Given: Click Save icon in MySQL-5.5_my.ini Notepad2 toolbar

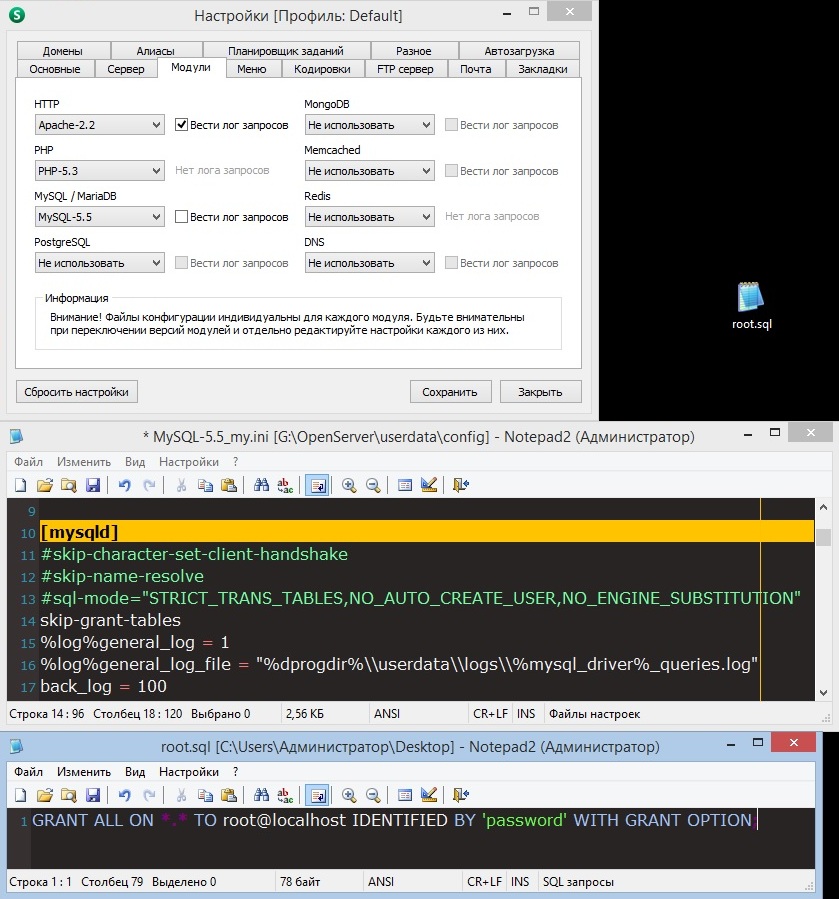Looking at the screenshot, I should [x=93, y=485].
